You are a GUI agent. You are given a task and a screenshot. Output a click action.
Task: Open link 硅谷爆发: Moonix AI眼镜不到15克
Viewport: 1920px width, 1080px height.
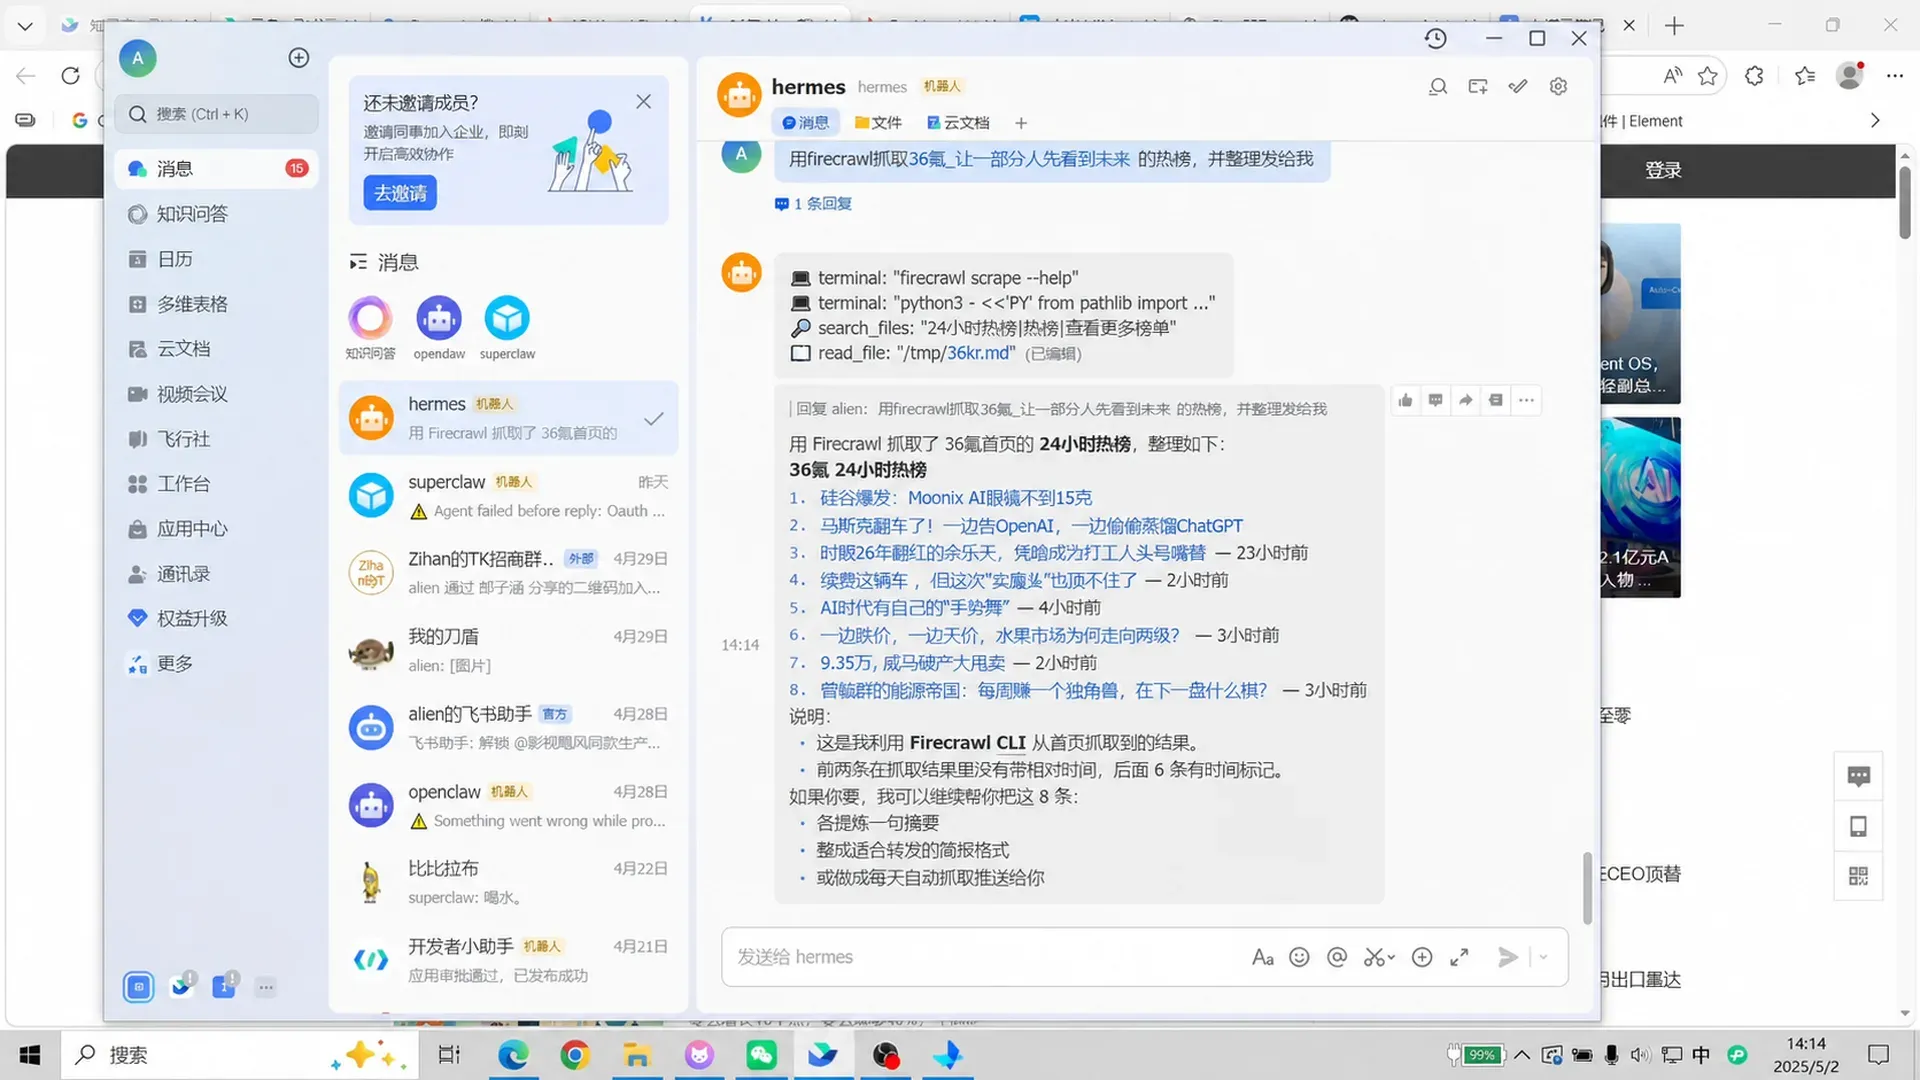pos(956,498)
